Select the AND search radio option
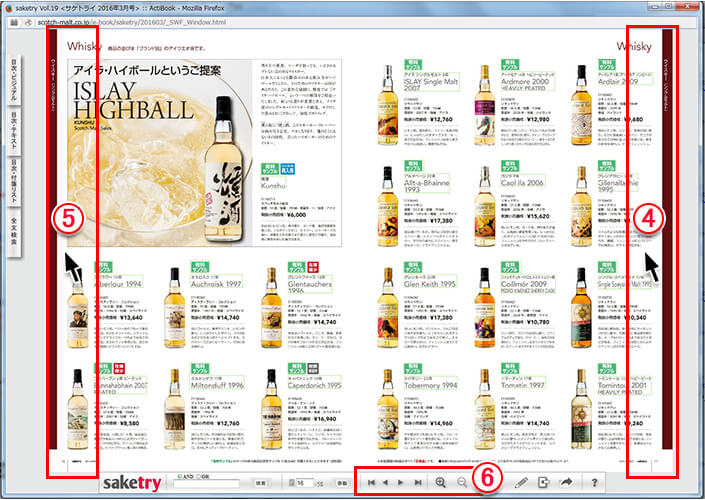705x500 pixels. pos(180,476)
